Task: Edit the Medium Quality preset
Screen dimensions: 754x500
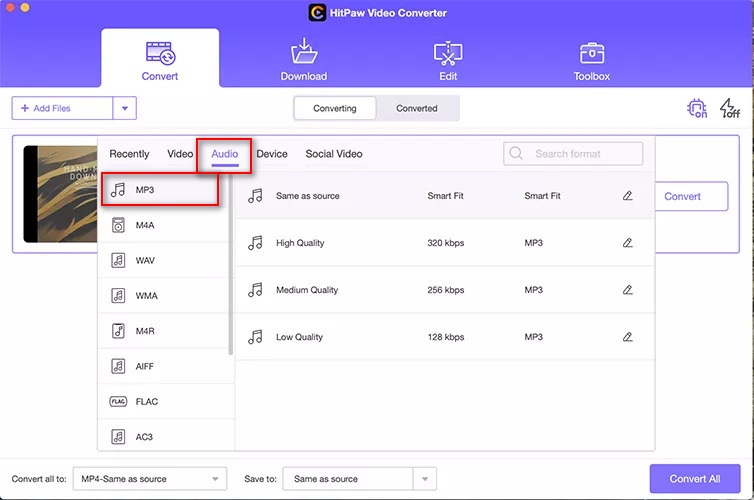Action: pos(628,290)
